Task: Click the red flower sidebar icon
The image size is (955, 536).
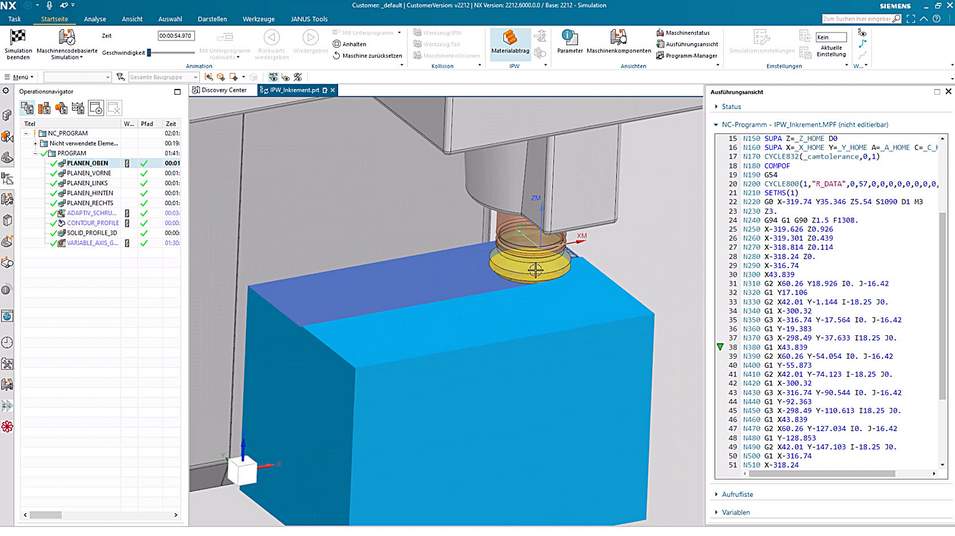Action: pyautogui.click(x=7, y=426)
